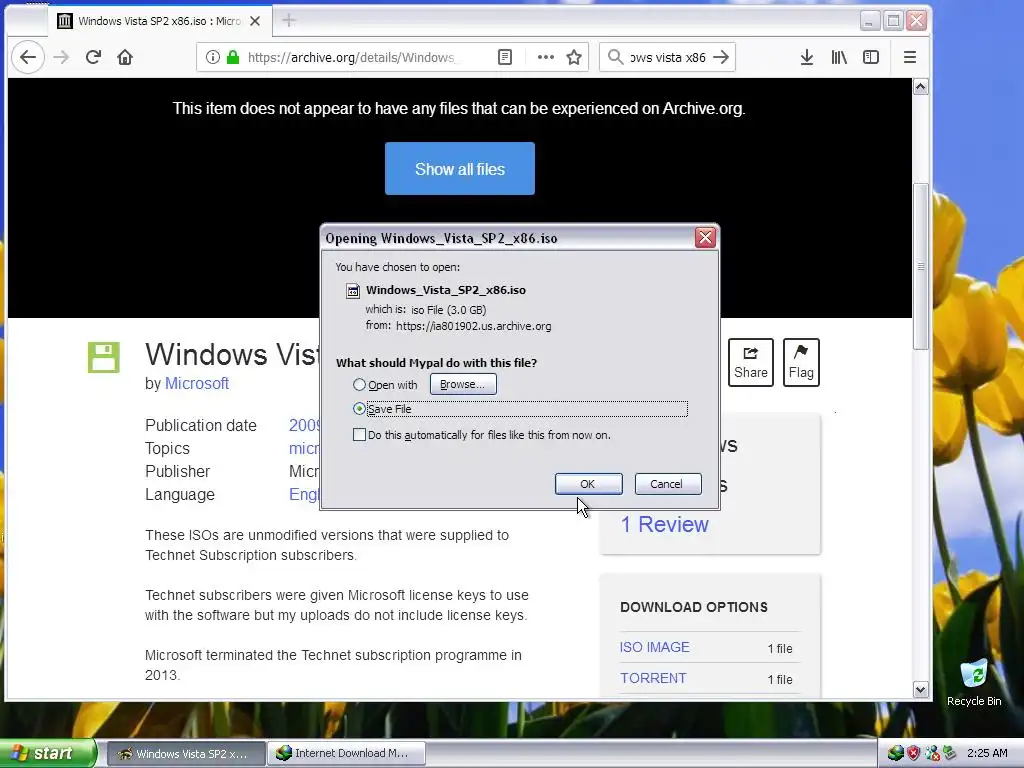The width and height of the screenshot is (1024, 768).
Task: Open the Microsoft author link
Action: [197, 383]
